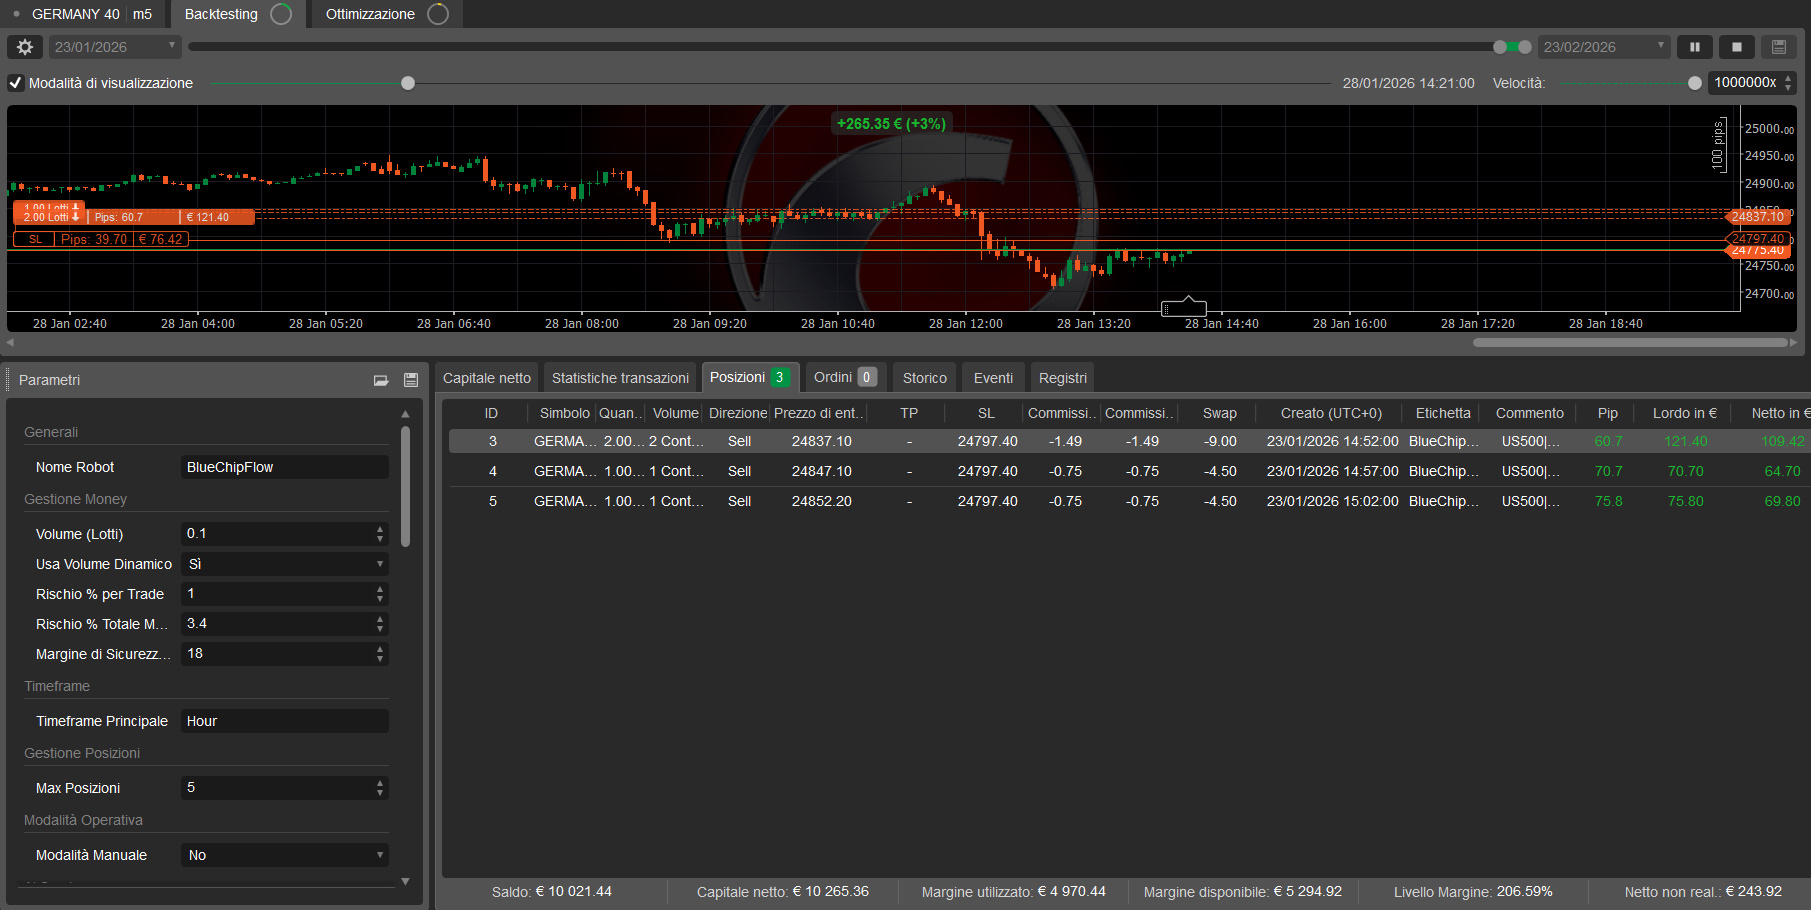
Task: Click the Ottimizzazione progress circle indicator
Action: (x=437, y=14)
